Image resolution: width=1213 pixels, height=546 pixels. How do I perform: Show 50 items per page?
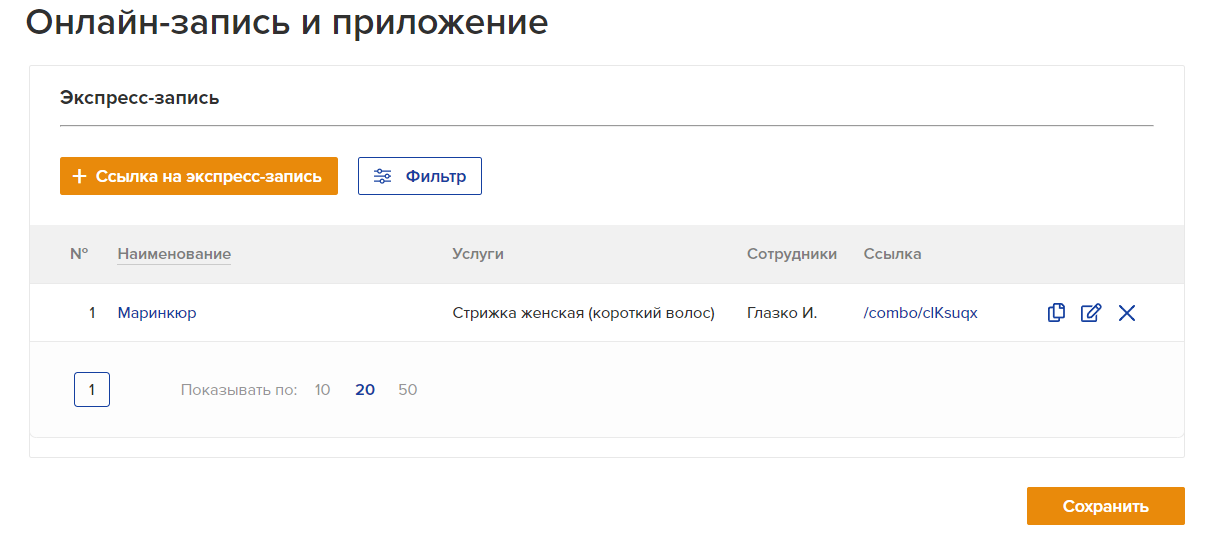tap(408, 390)
